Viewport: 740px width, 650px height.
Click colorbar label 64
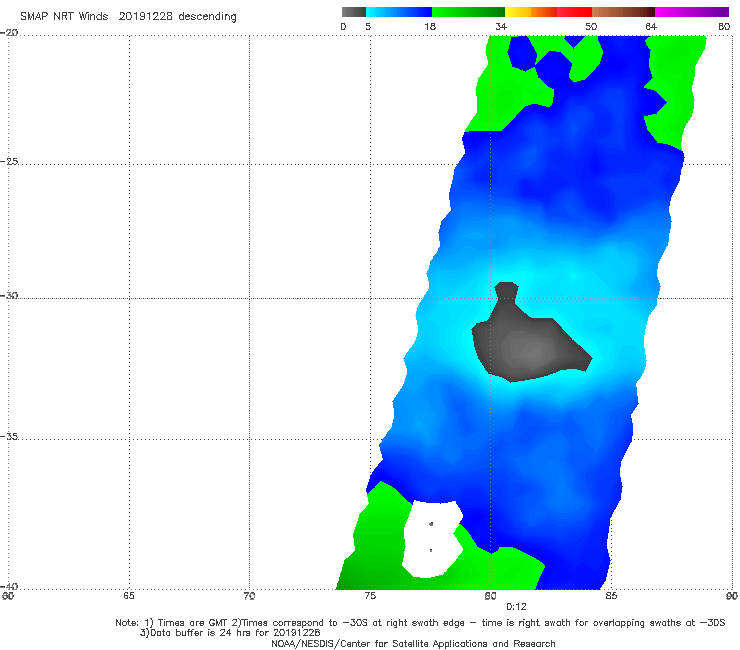pos(651,26)
